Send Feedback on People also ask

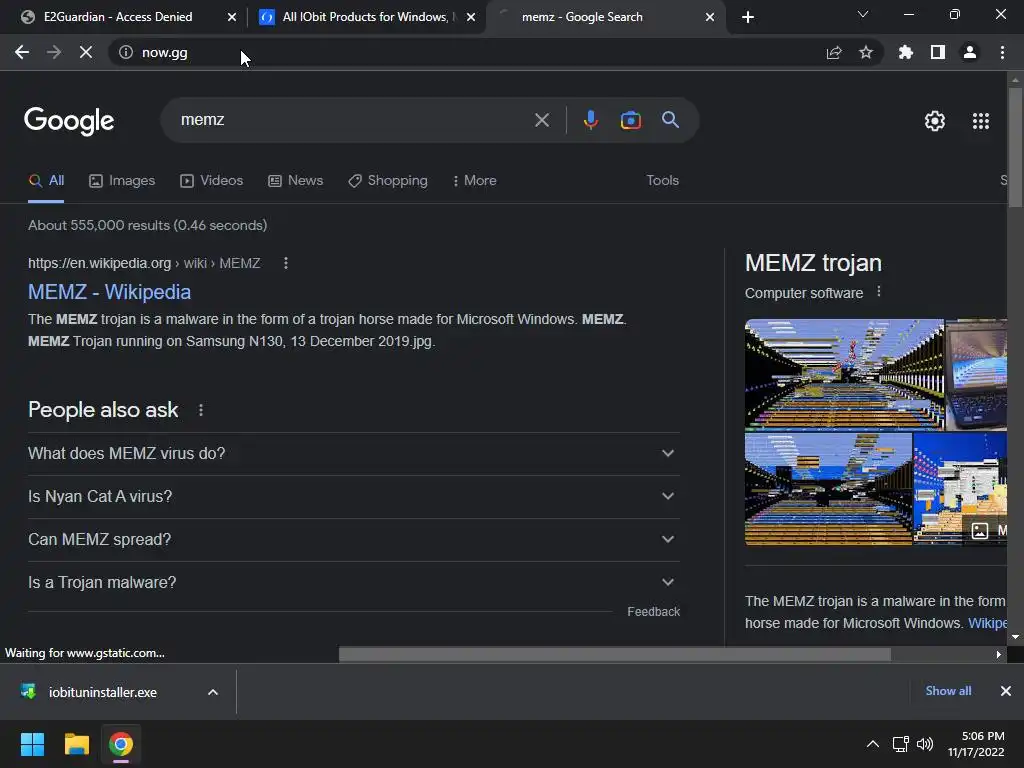[x=654, y=612]
